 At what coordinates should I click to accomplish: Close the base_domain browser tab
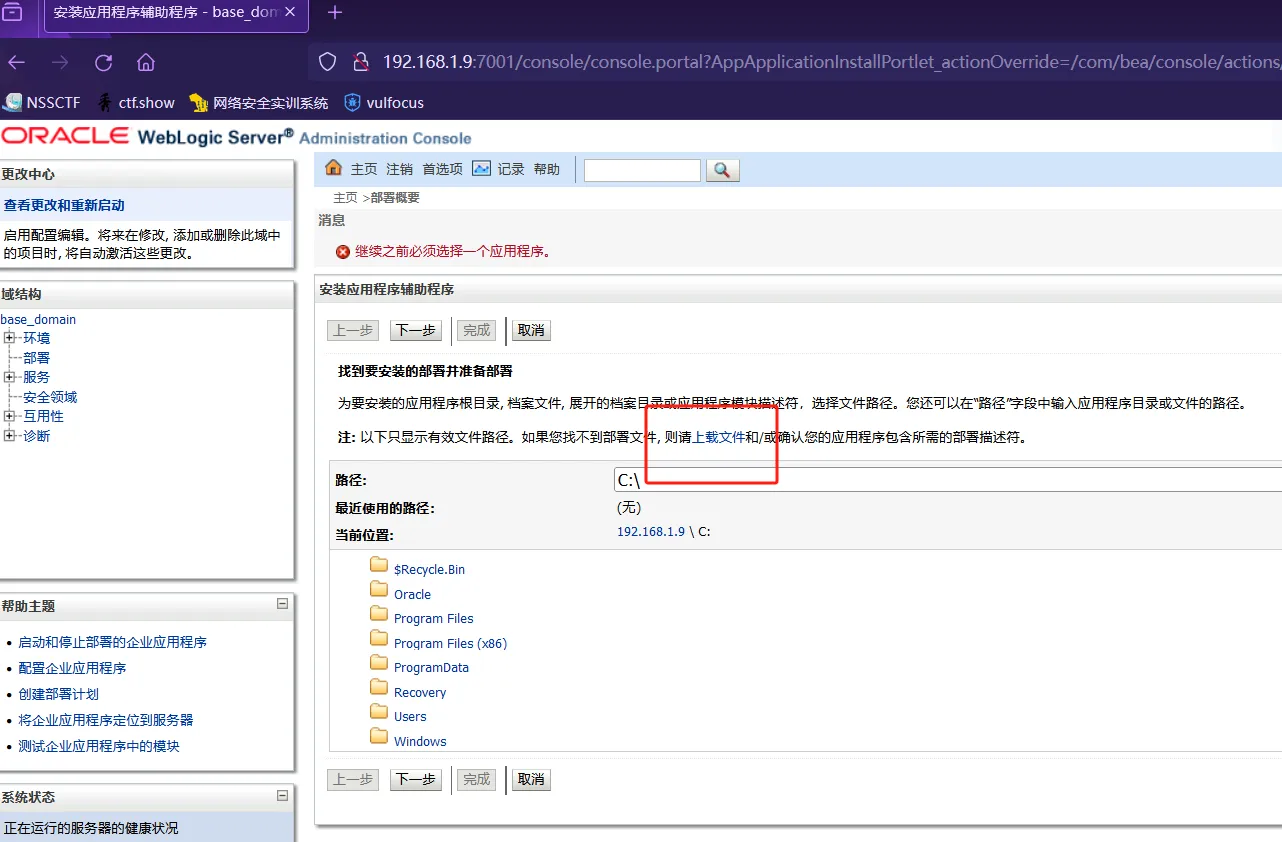[290, 13]
